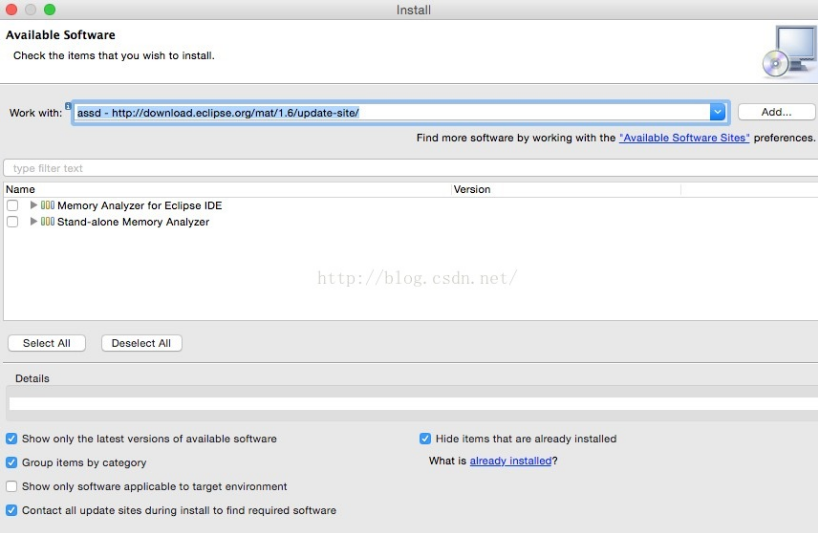Screen dimensions: 818x533
Task: Check the Memory Analyzer for Eclipse IDE checkbox
Action: [13, 205]
